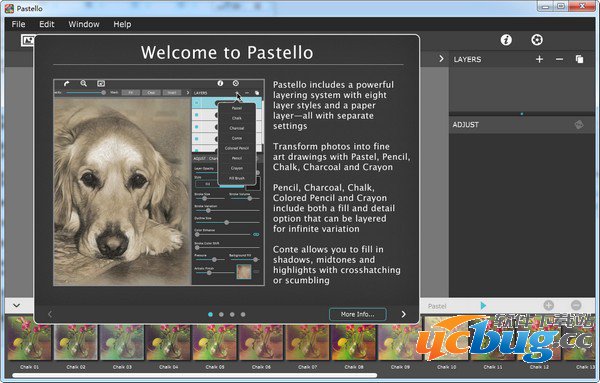Open the Edit menu
Screen dimensions: 600x383
pyautogui.click(x=47, y=24)
